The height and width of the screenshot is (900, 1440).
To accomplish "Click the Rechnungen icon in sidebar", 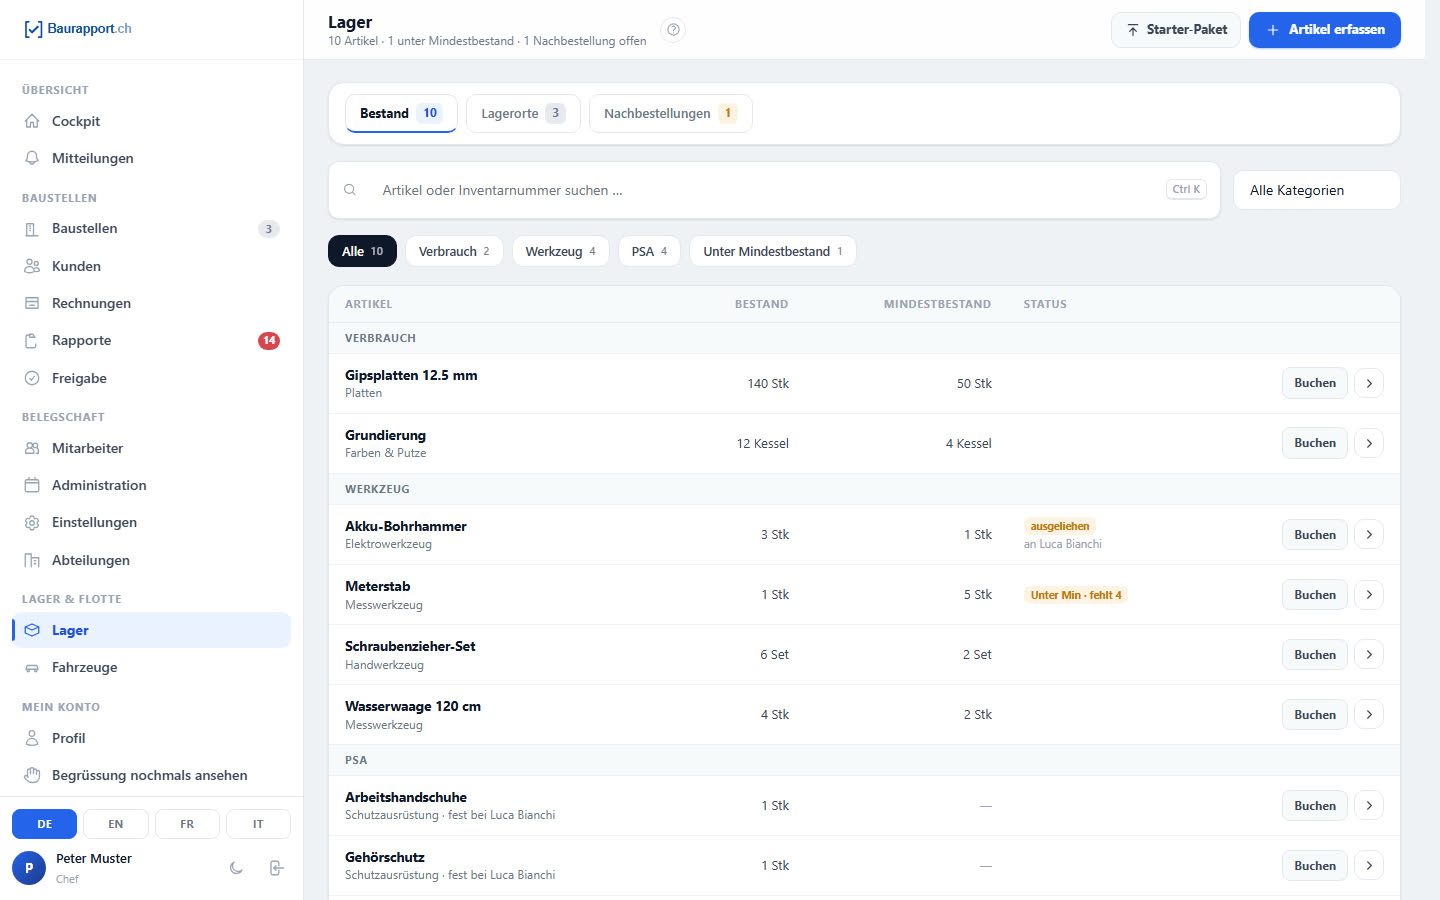I will point(32,303).
